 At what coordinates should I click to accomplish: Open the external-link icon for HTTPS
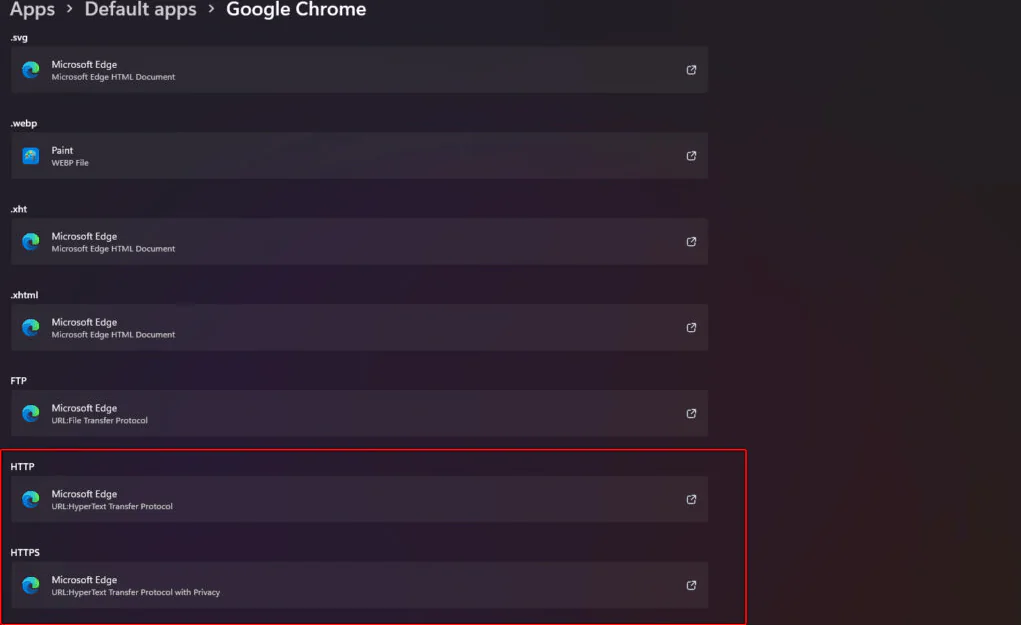(x=691, y=586)
